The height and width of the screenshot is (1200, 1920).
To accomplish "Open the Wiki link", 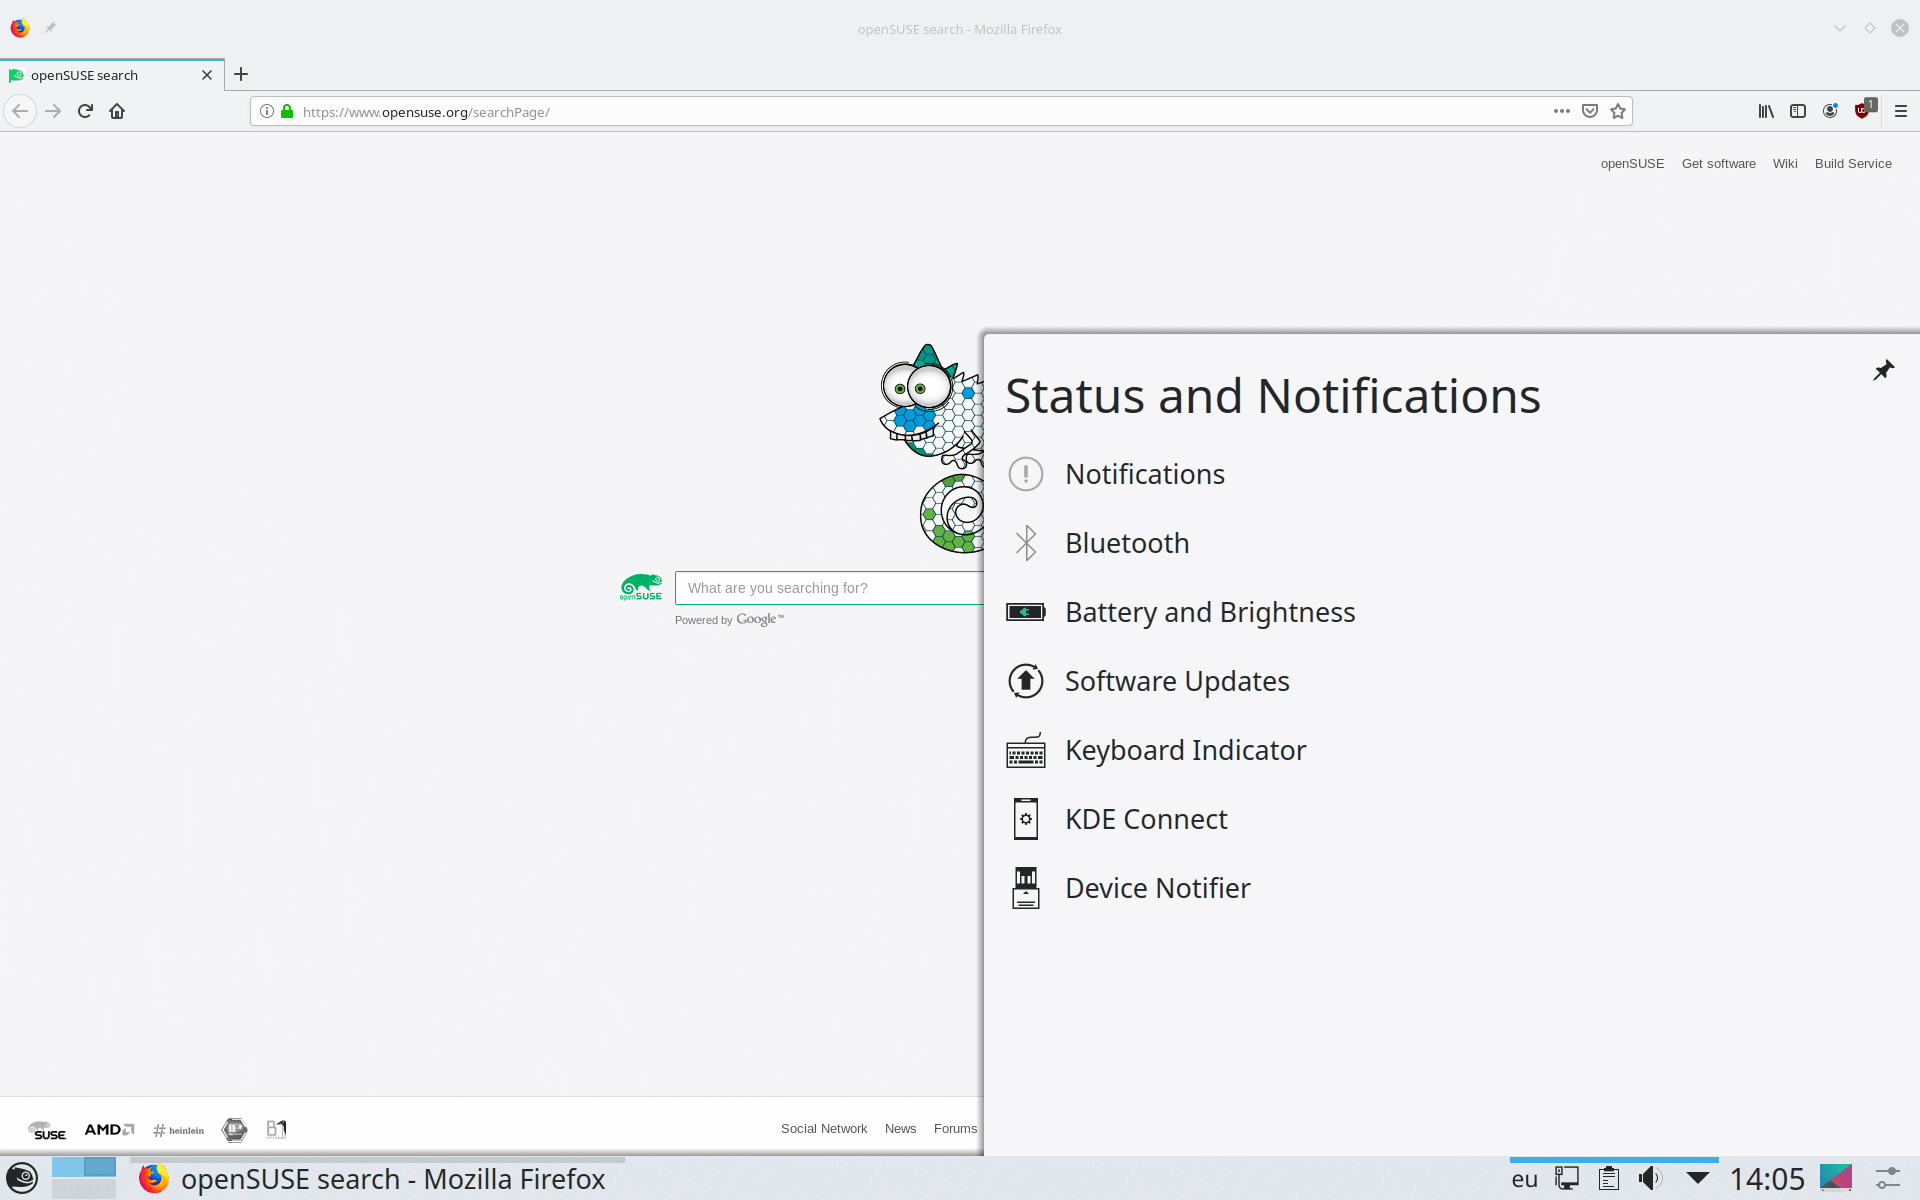I will [1784, 164].
